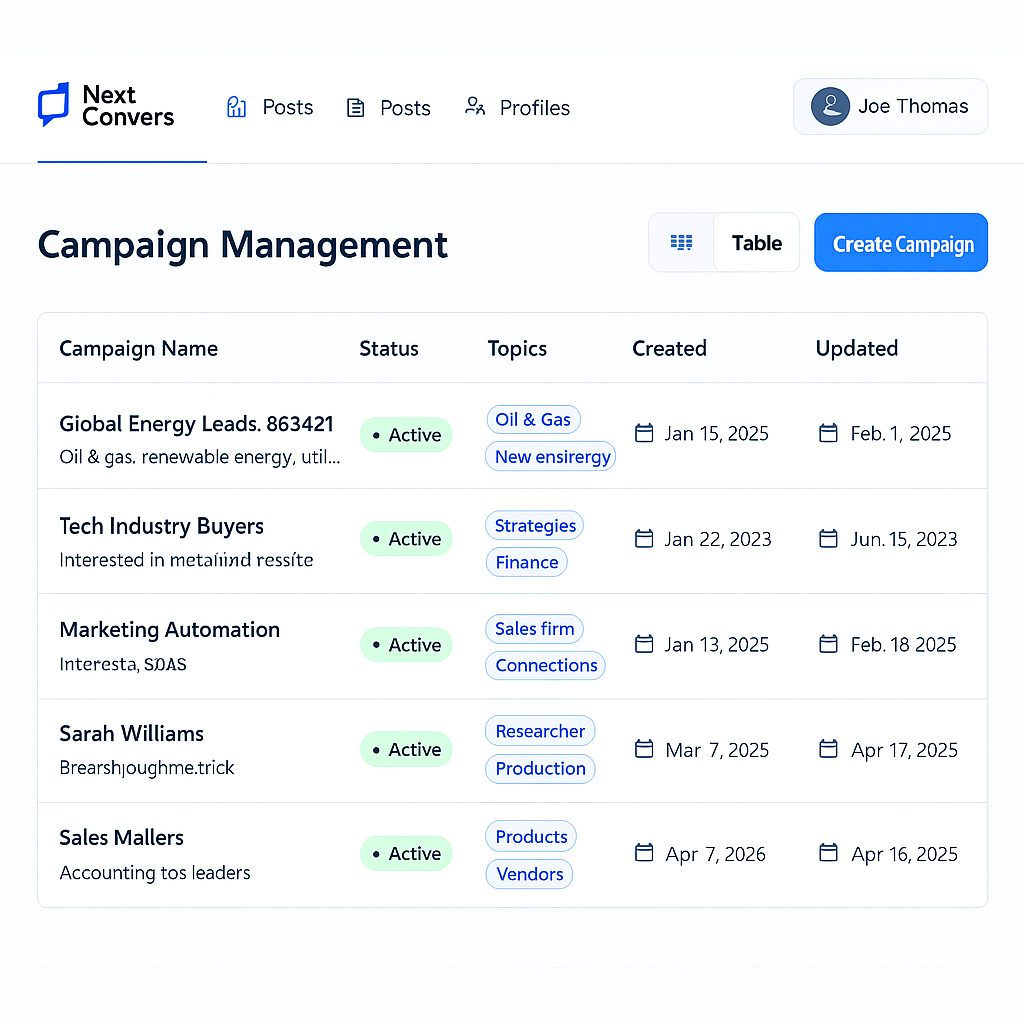The height and width of the screenshot is (1024, 1024).
Task: Open the Sarah Williams campaign row
Action: click(131, 734)
